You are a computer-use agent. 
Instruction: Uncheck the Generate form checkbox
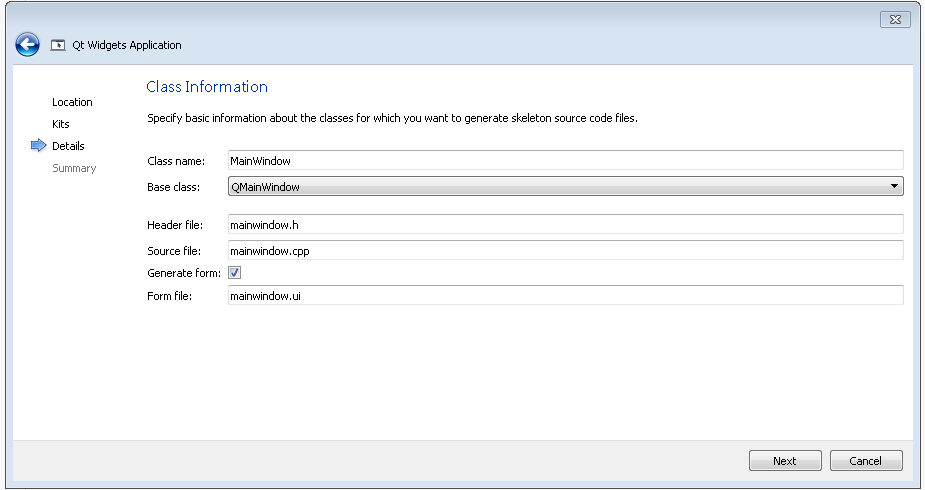tap(235, 273)
